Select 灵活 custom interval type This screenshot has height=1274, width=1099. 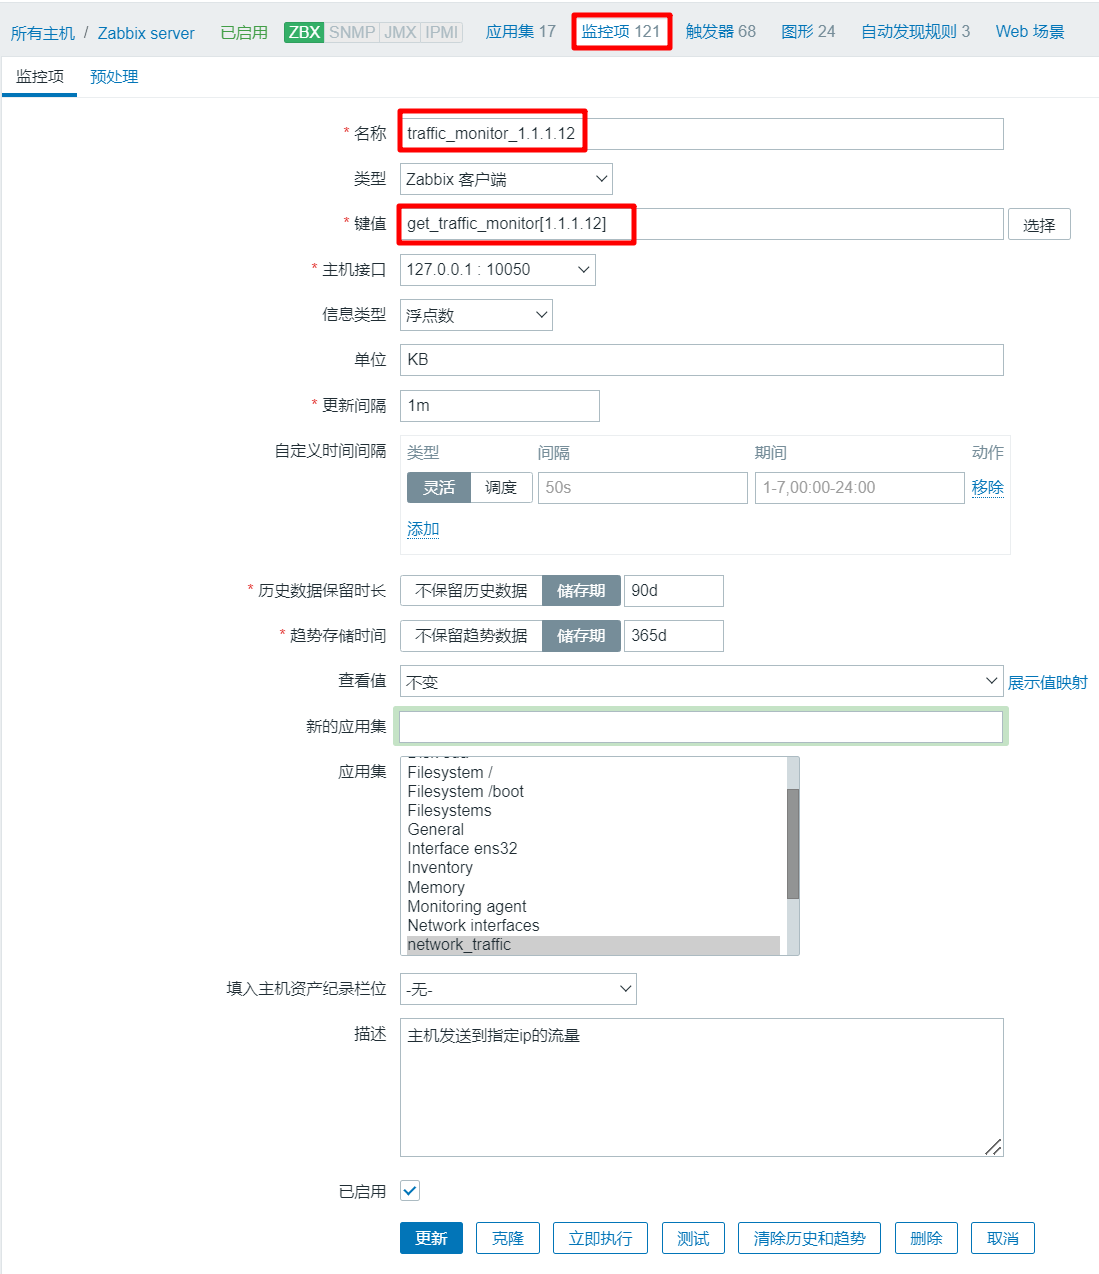(439, 488)
